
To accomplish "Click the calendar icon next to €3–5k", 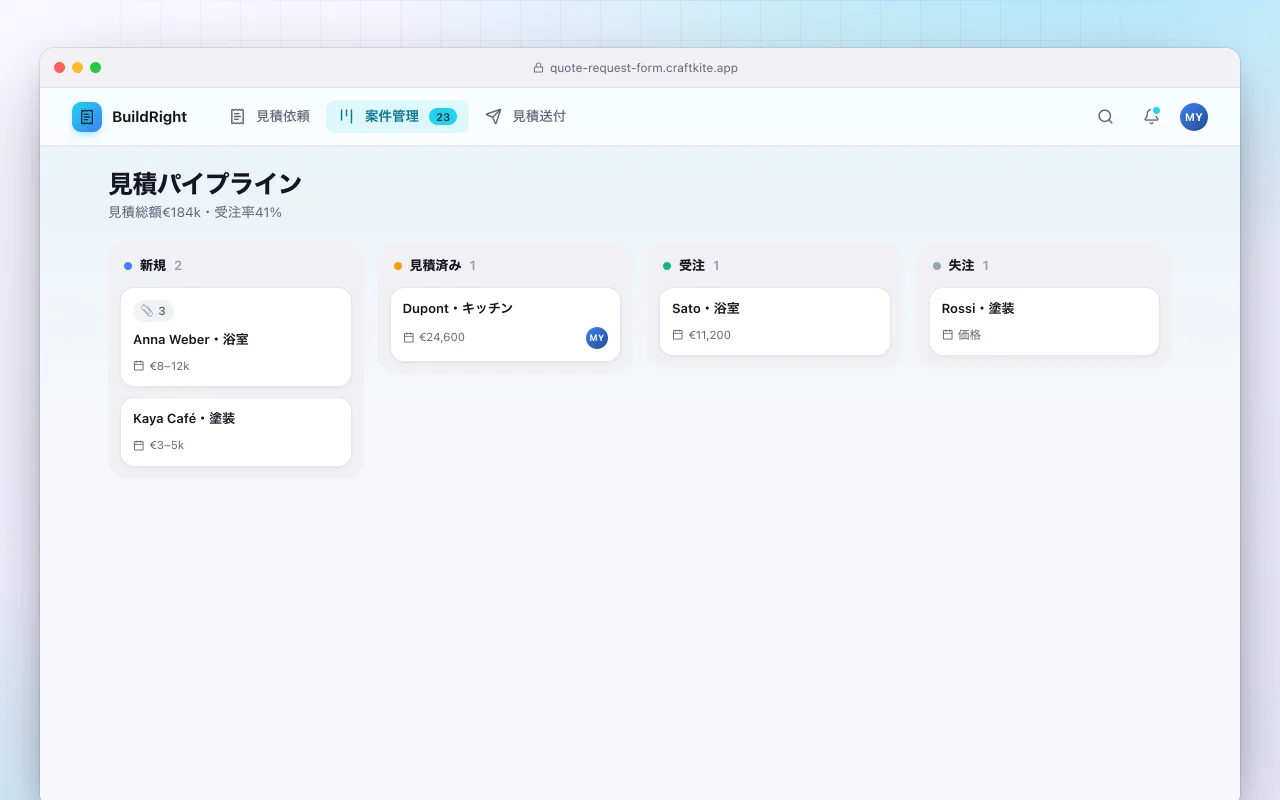I will pos(139,445).
